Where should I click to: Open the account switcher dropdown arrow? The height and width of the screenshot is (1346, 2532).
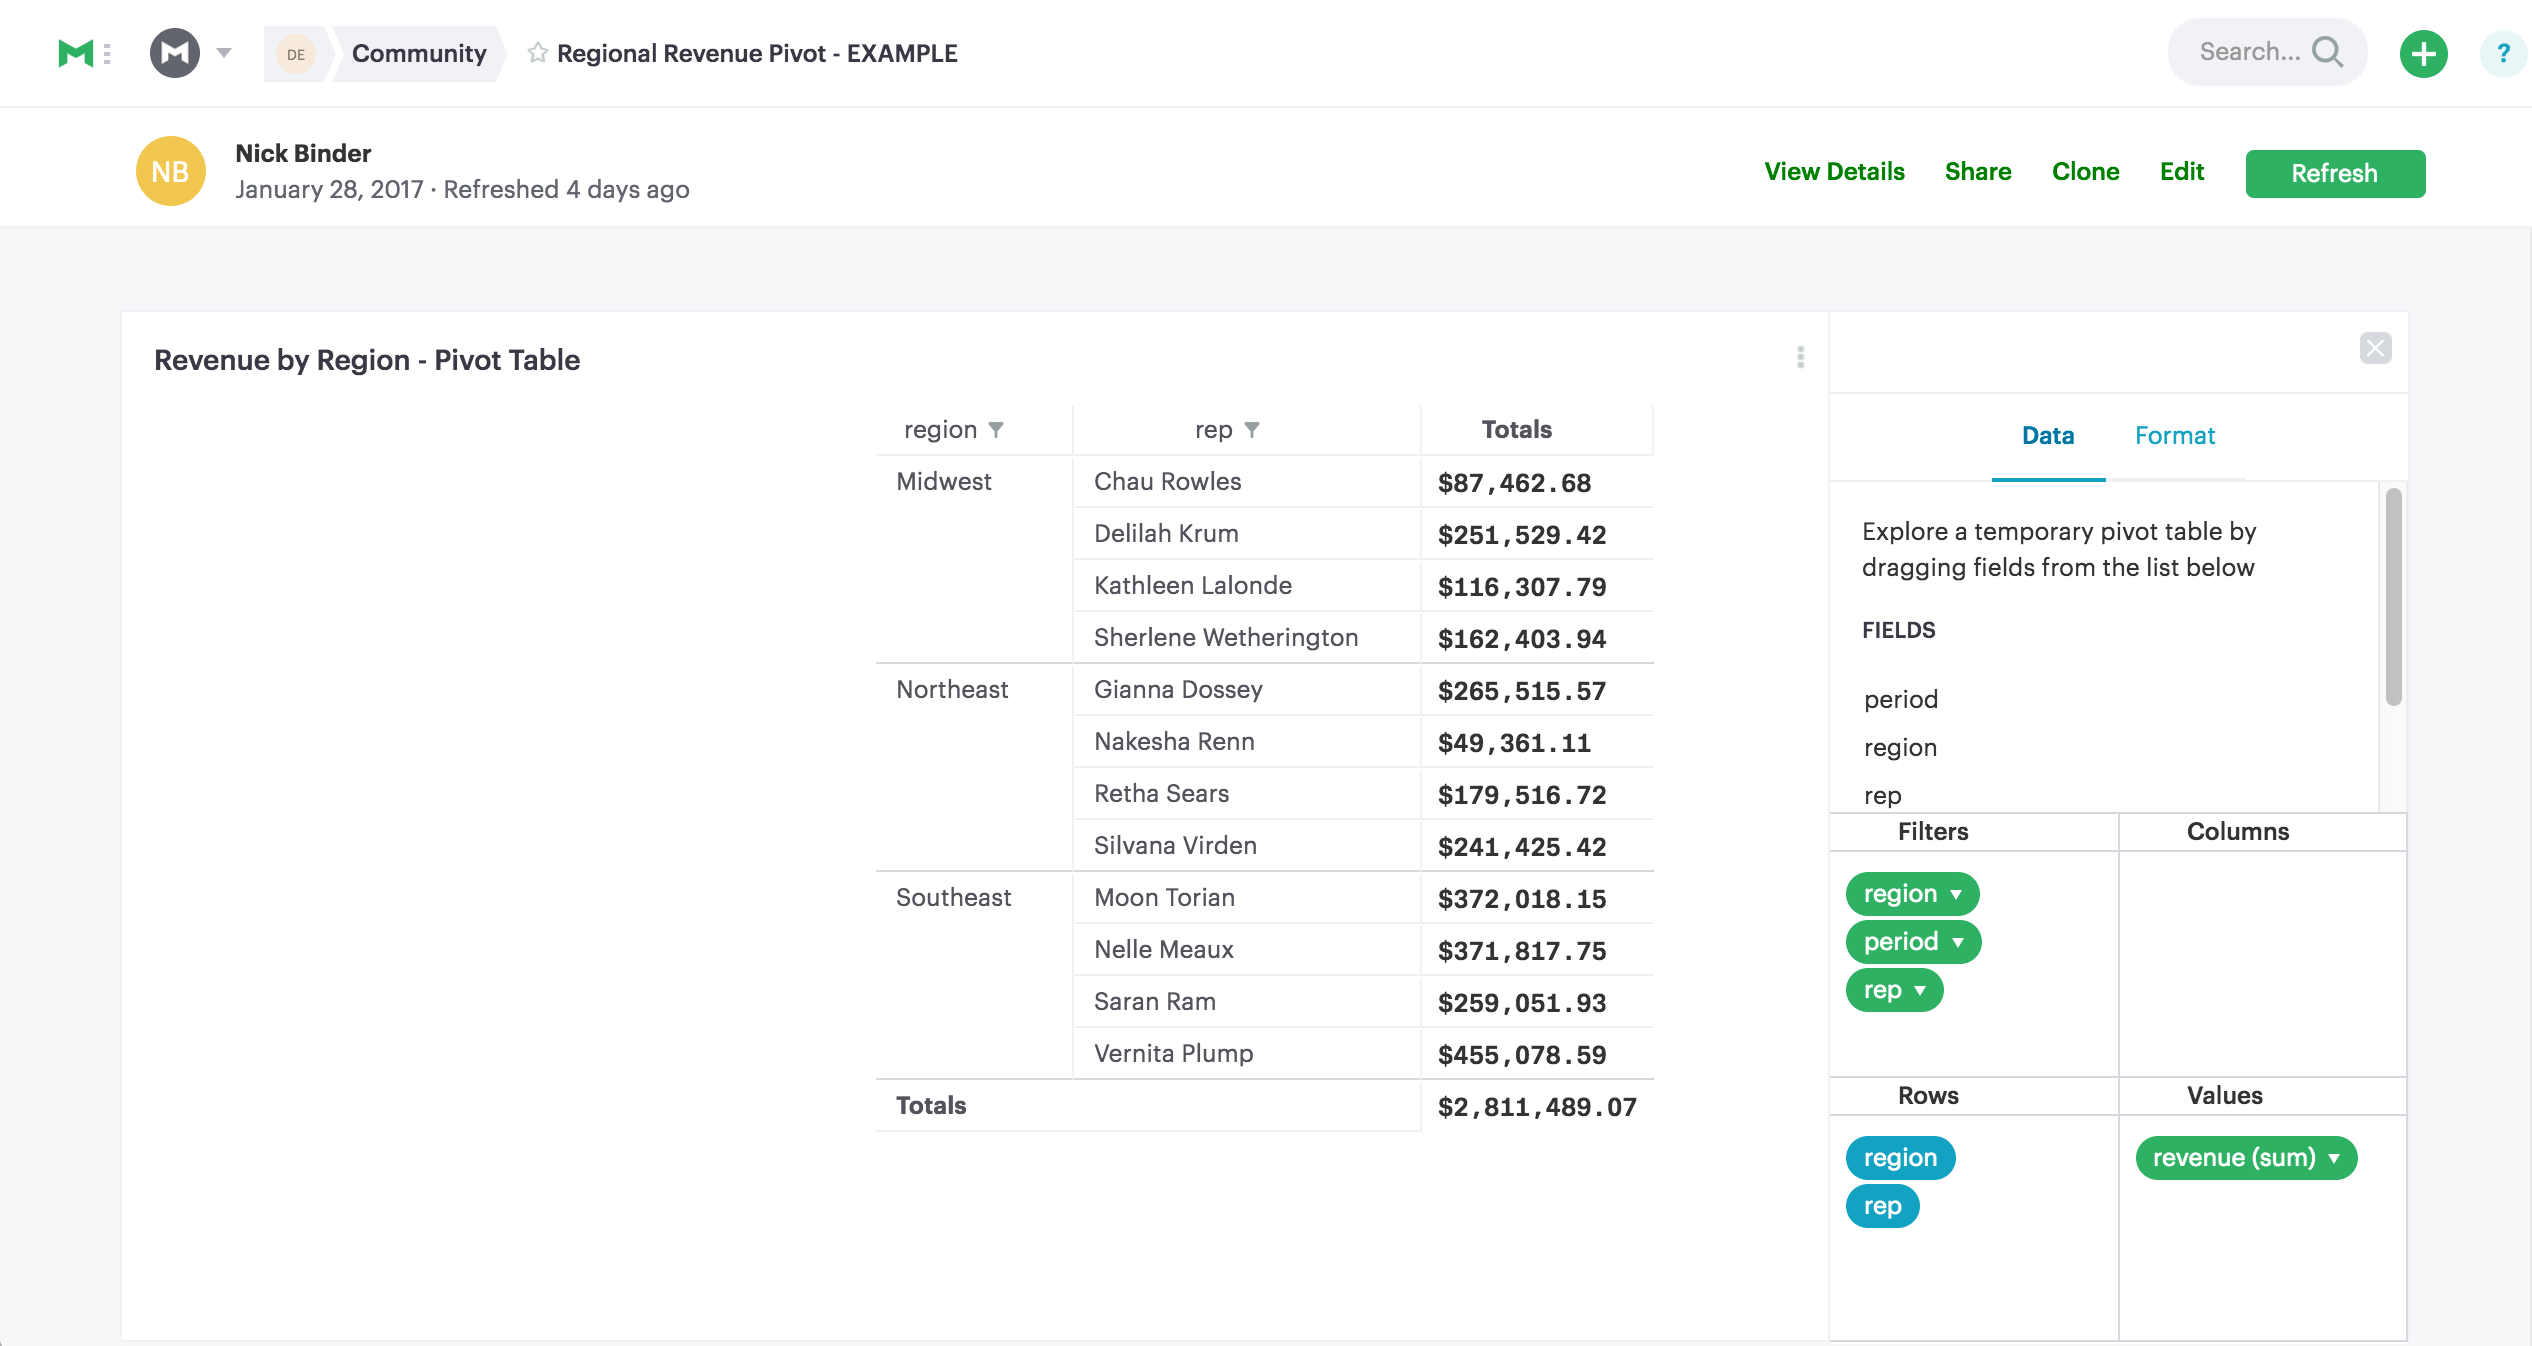point(222,52)
